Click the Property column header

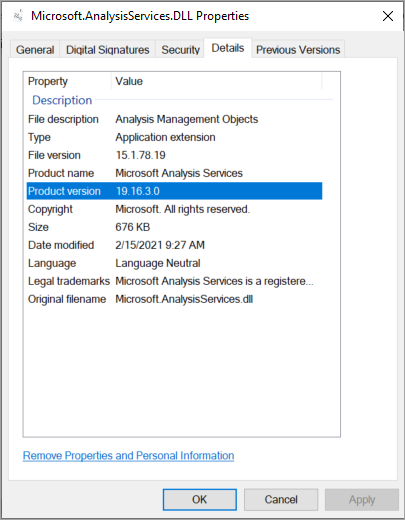[x=48, y=81]
